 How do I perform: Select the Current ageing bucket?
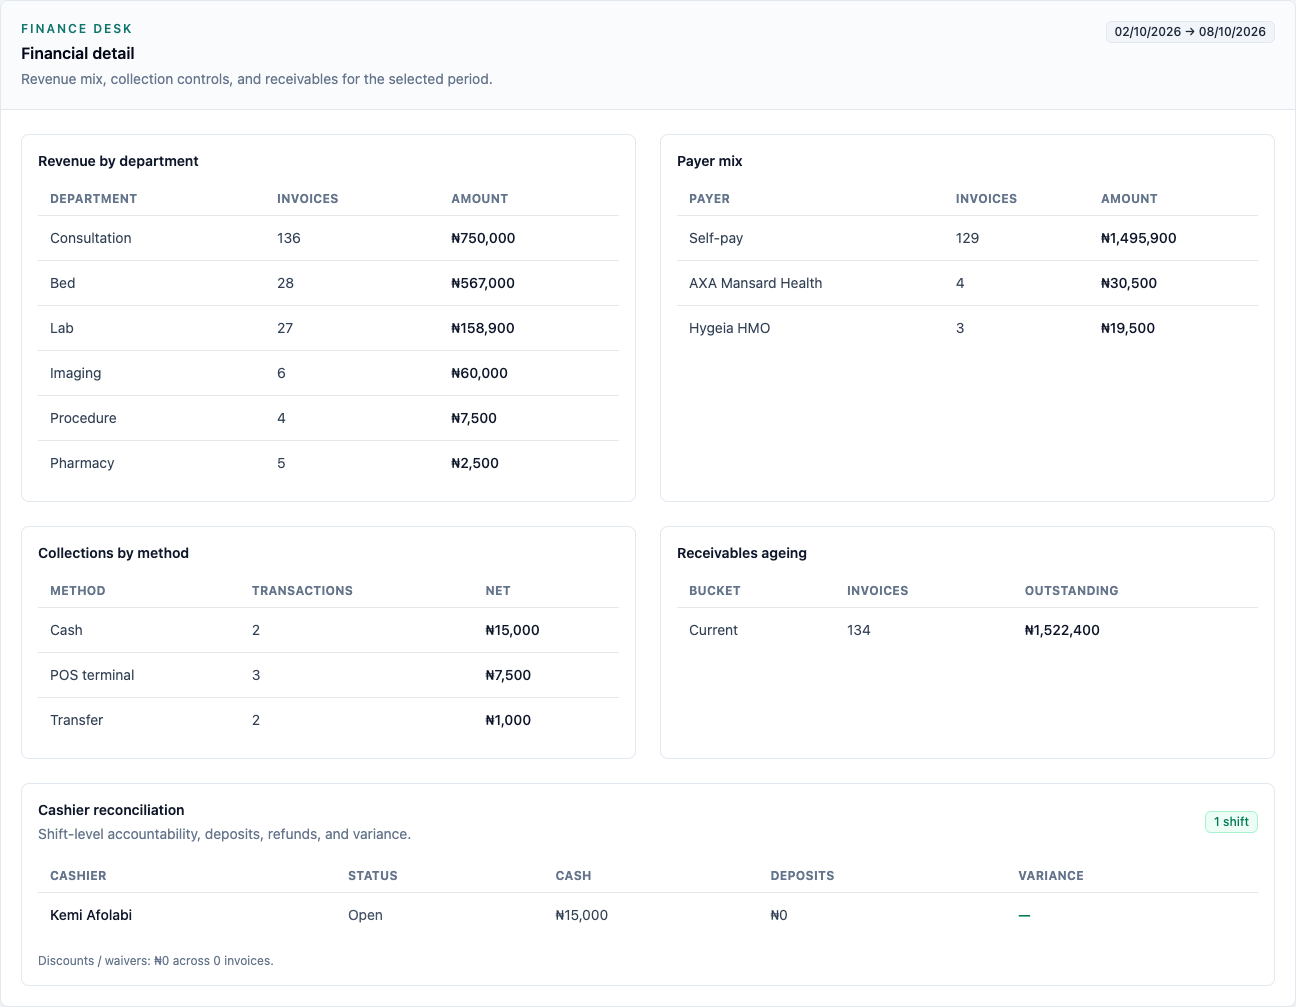click(714, 630)
